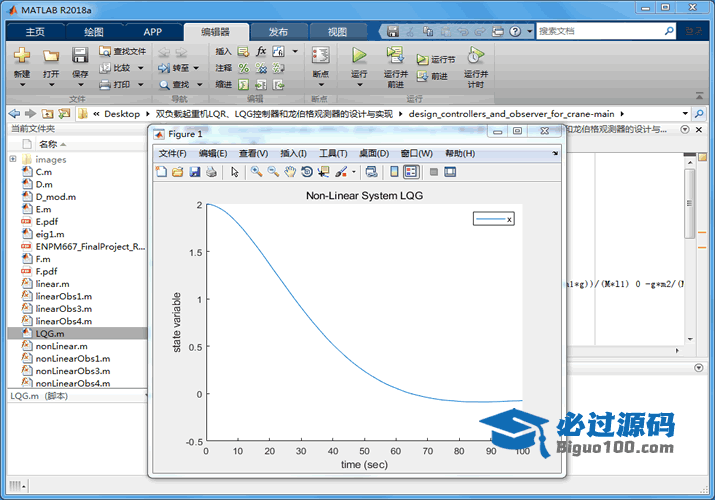Toggle the Edit Plot arrow tool
This screenshot has height=500, width=715.
point(235,172)
